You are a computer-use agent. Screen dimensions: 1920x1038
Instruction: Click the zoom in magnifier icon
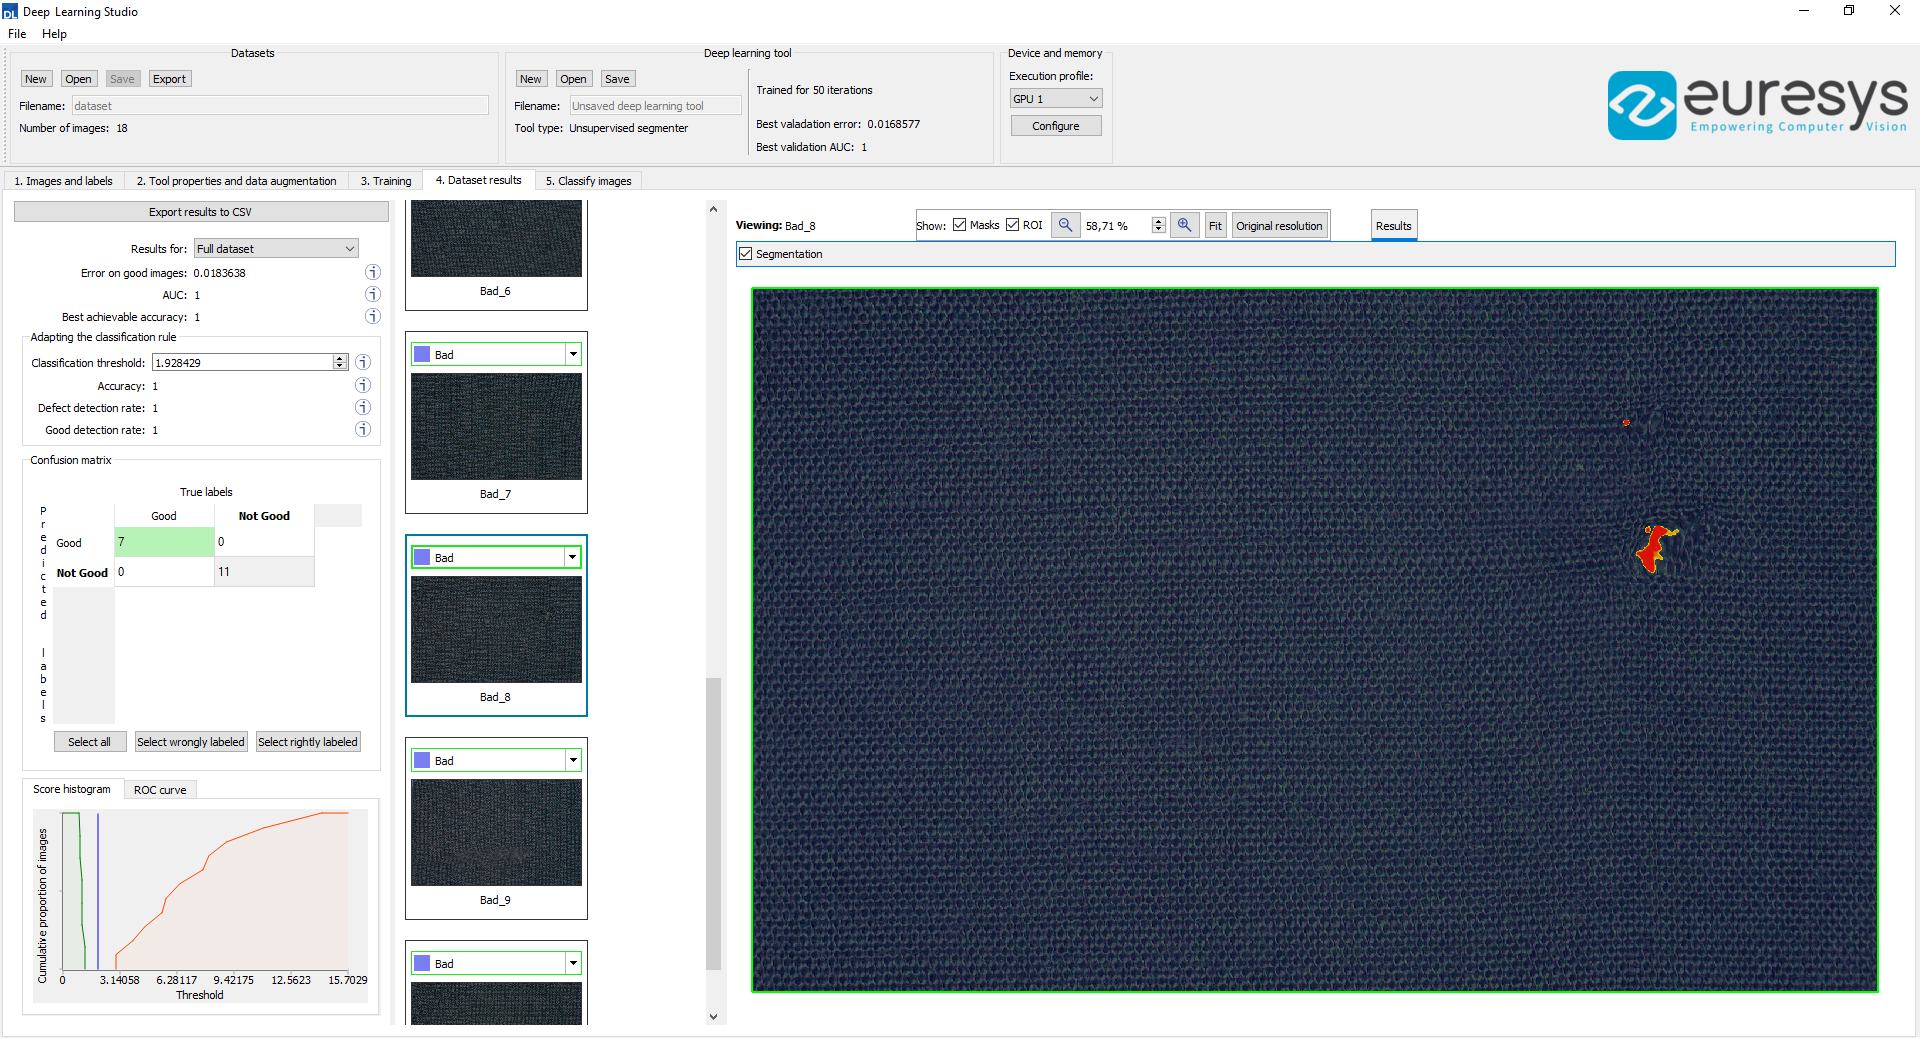click(x=1184, y=225)
